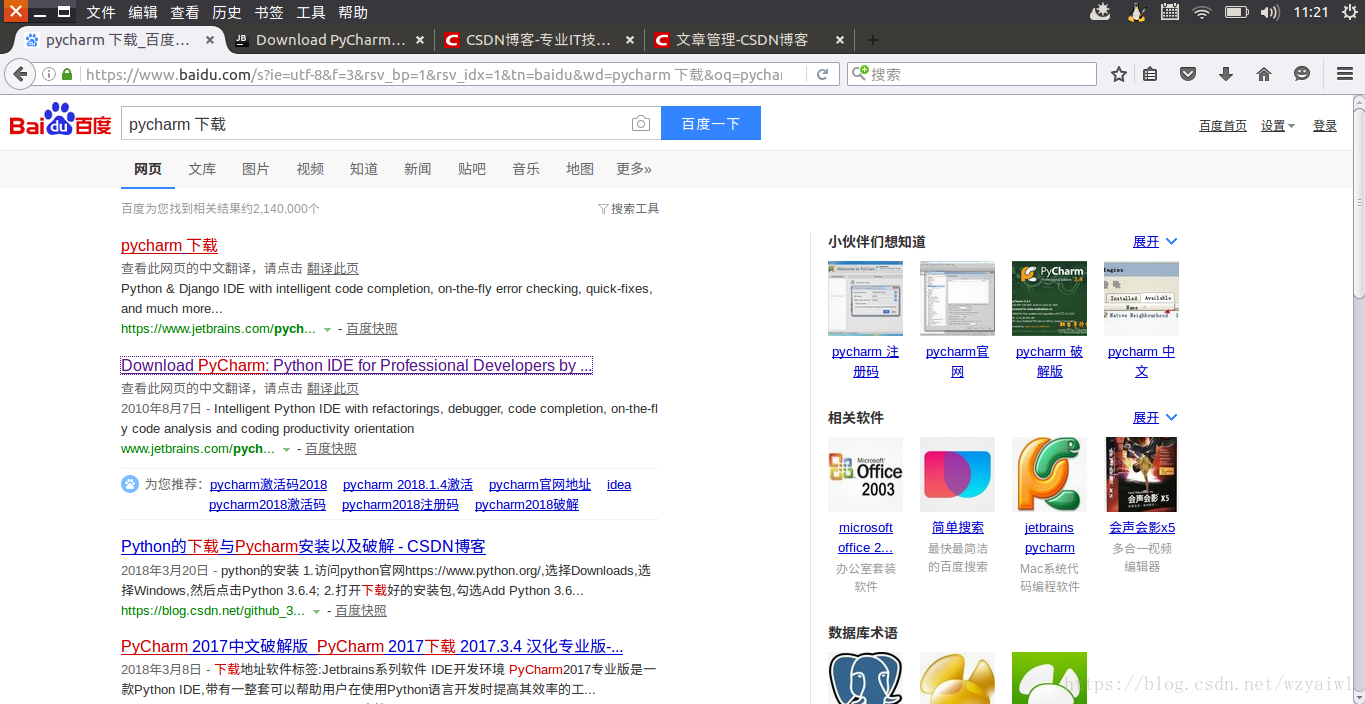Click 会声会影x5 software thumbnail
Image resolution: width=1365 pixels, height=704 pixels.
click(x=1141, y=475)
